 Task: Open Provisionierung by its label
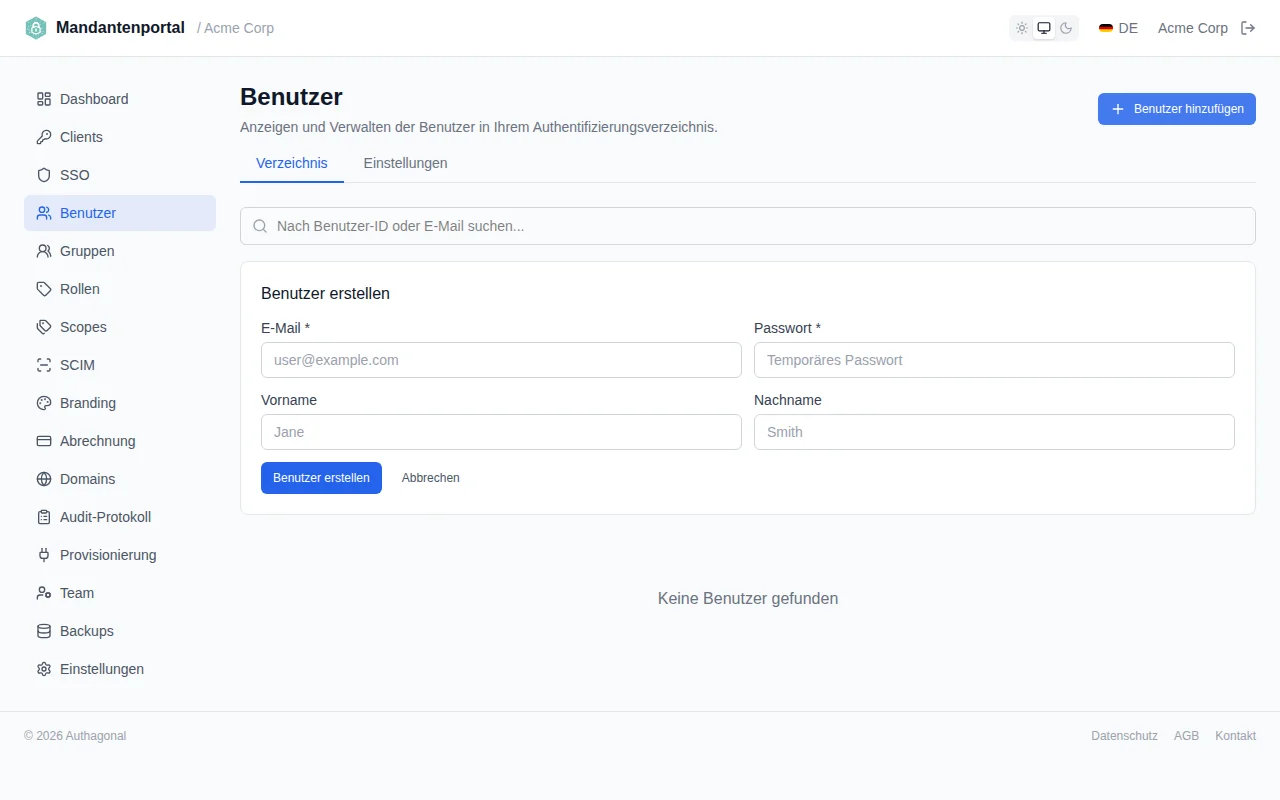coord(108,555)
